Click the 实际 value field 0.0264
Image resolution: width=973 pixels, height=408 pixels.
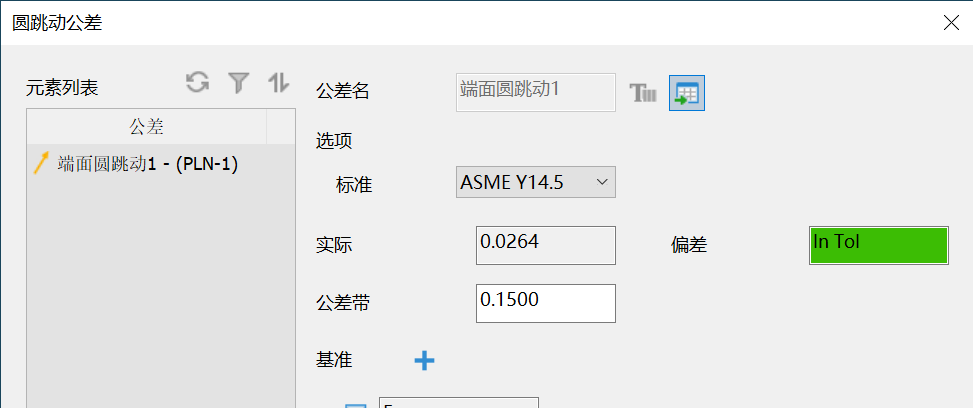(x=545, y=244)
